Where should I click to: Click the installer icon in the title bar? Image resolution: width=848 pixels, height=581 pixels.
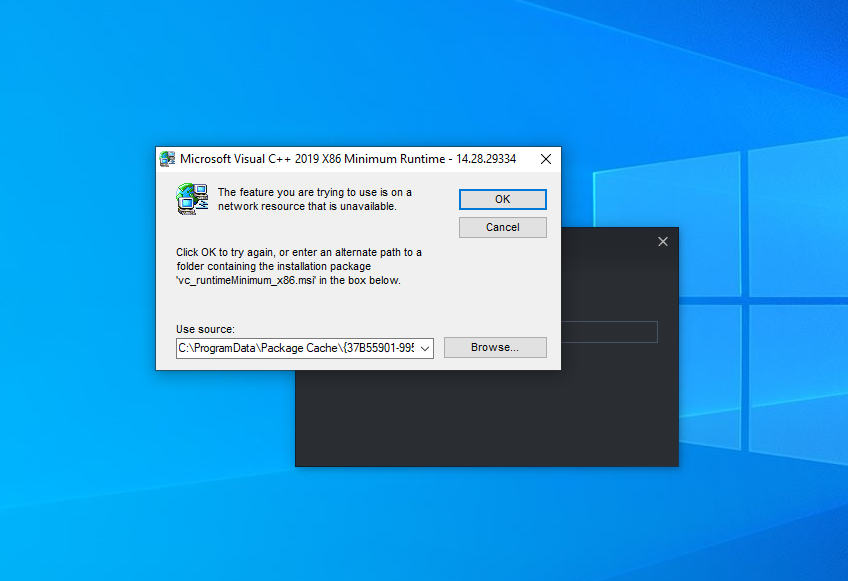click(x=167, y=159)
